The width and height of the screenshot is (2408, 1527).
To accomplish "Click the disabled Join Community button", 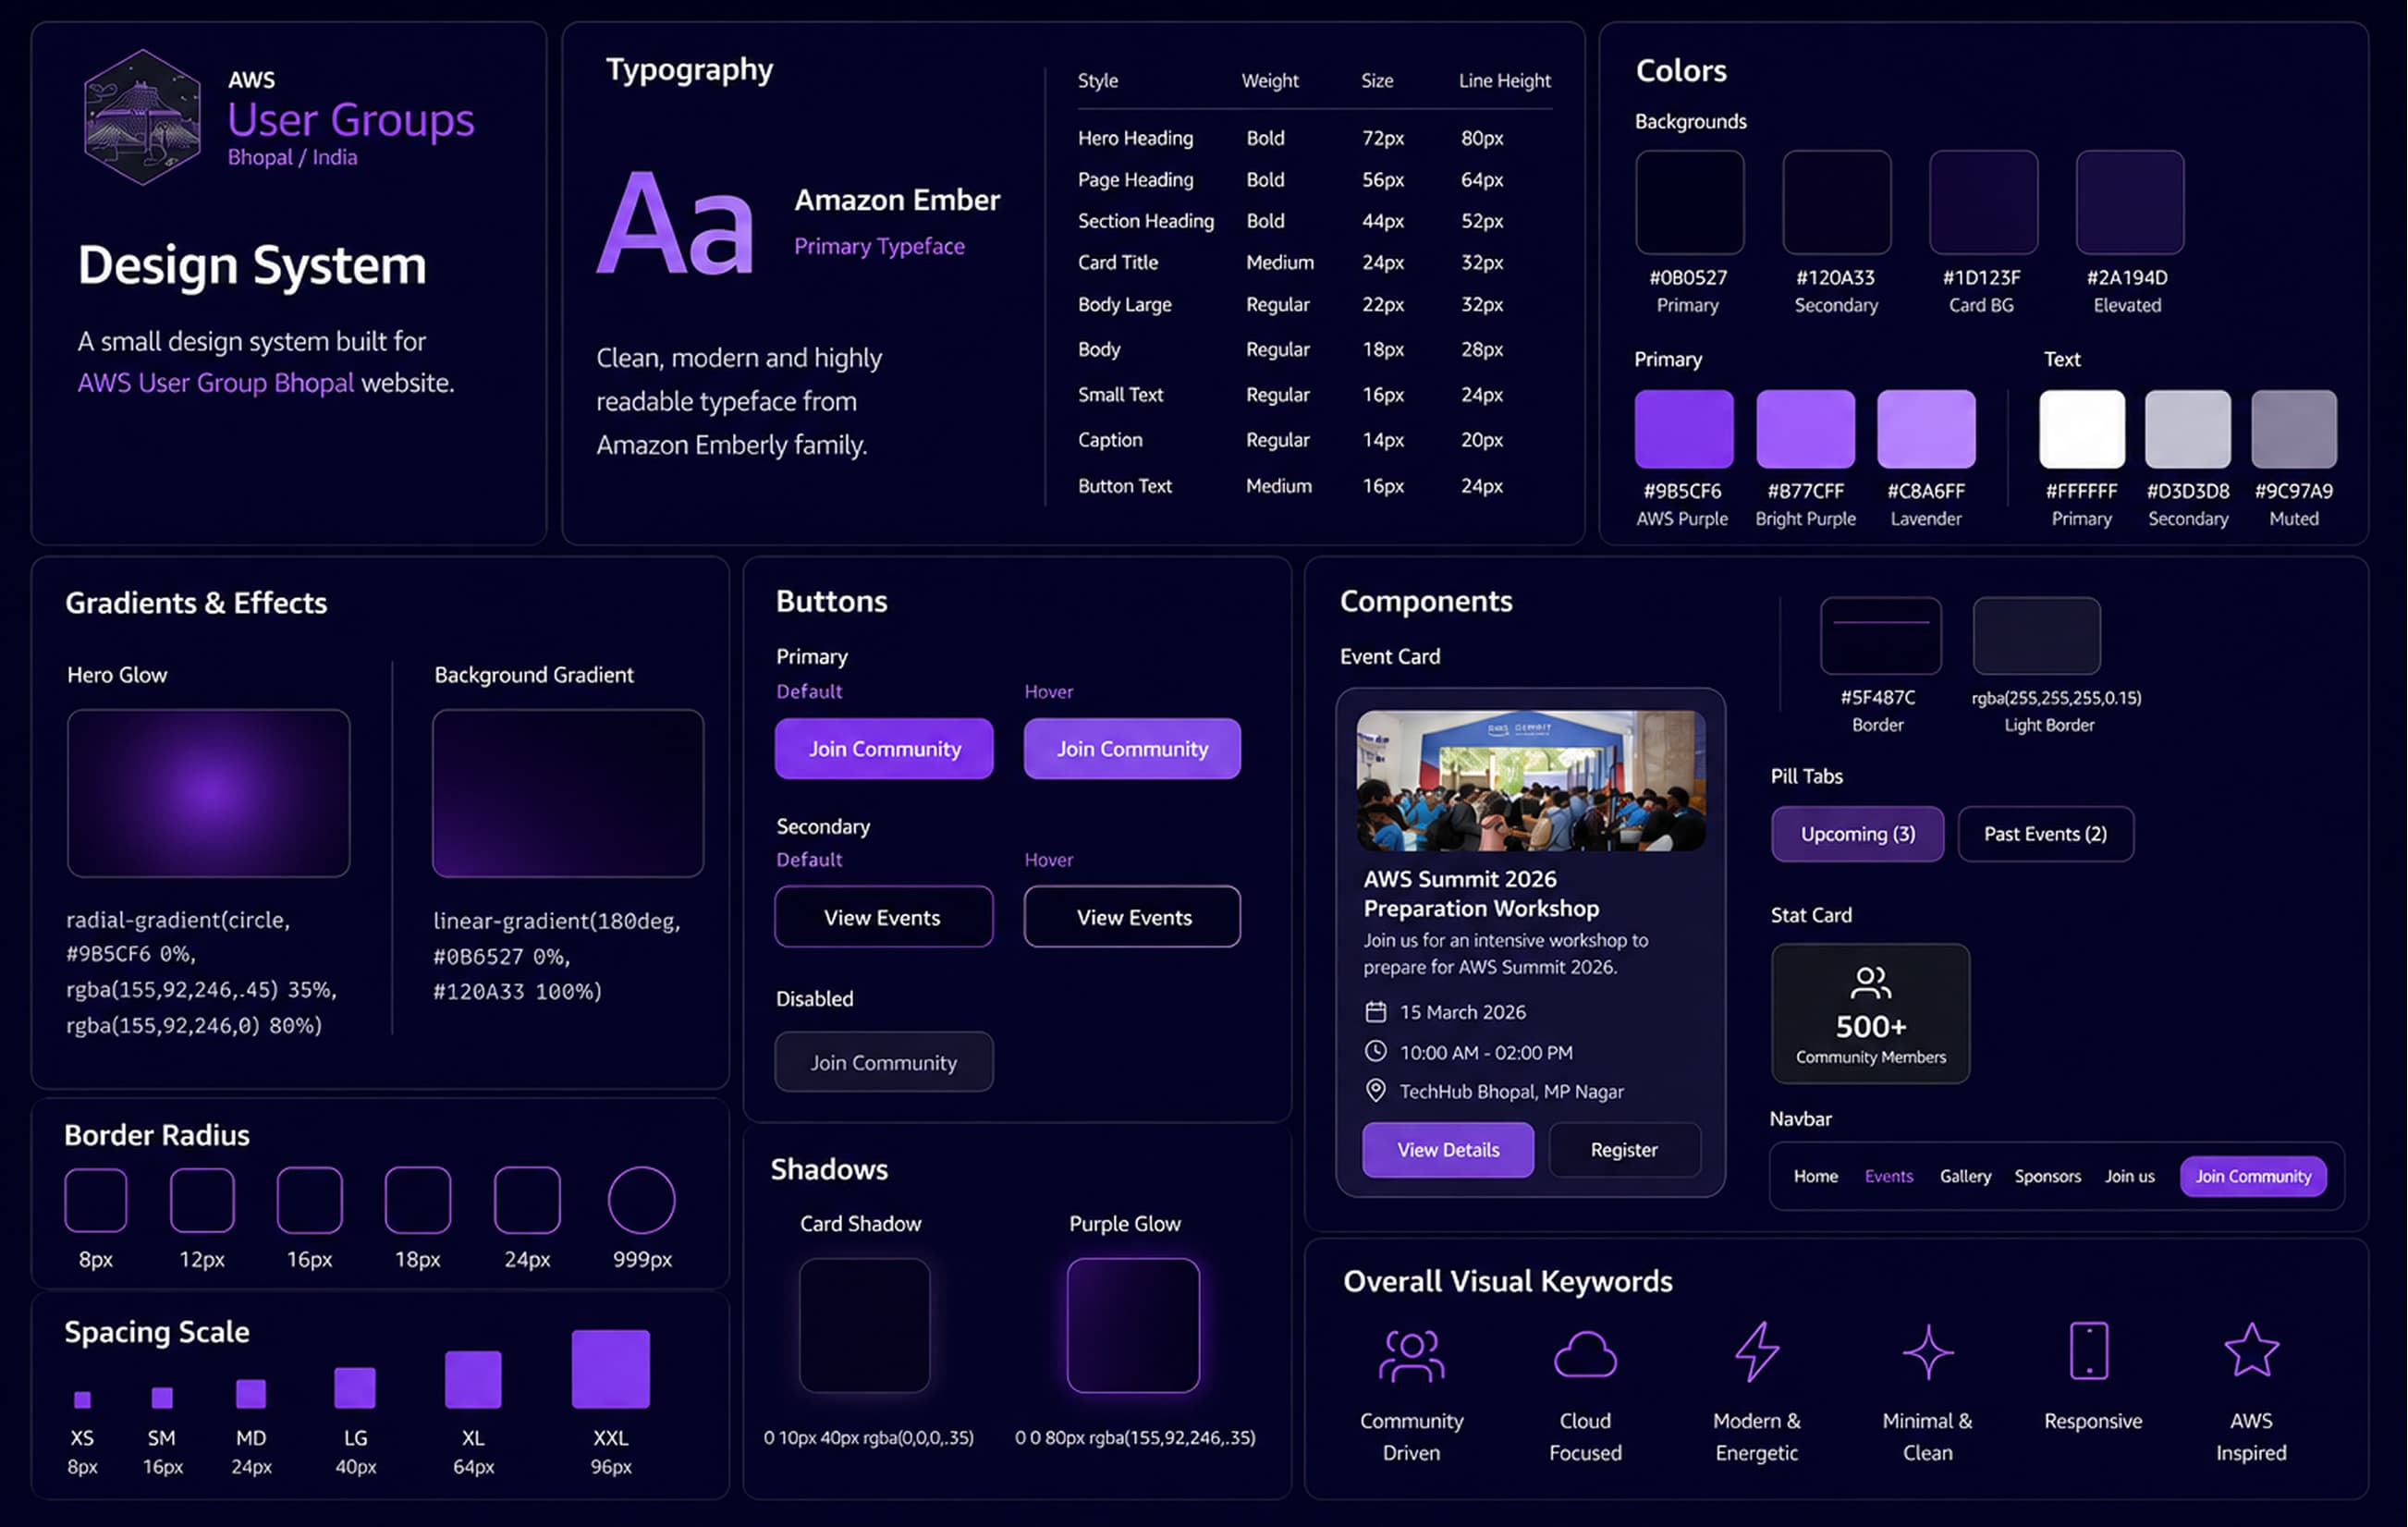I will [884, 1062].
